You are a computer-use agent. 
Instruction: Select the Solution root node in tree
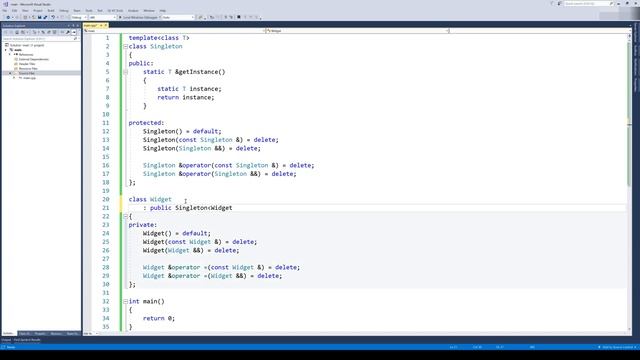(x=27, y=45)
